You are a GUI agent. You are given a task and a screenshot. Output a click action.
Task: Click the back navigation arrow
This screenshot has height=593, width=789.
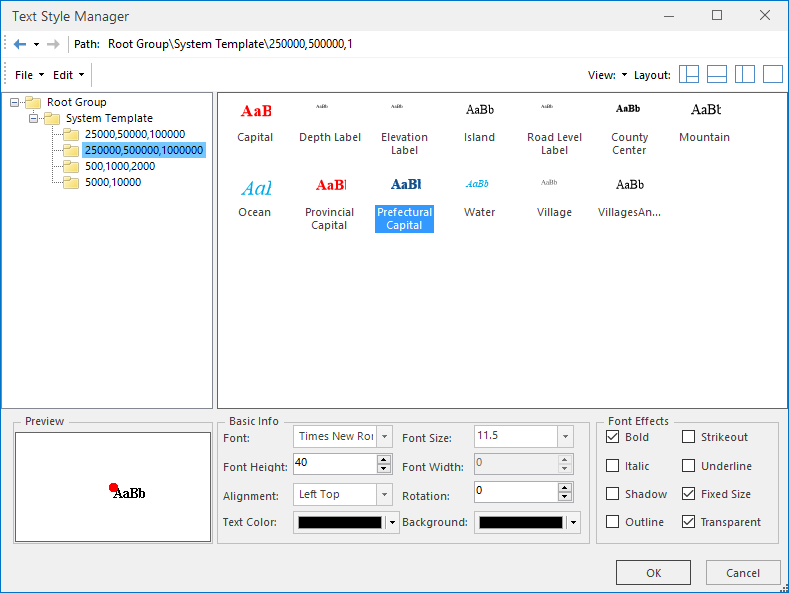20,44
